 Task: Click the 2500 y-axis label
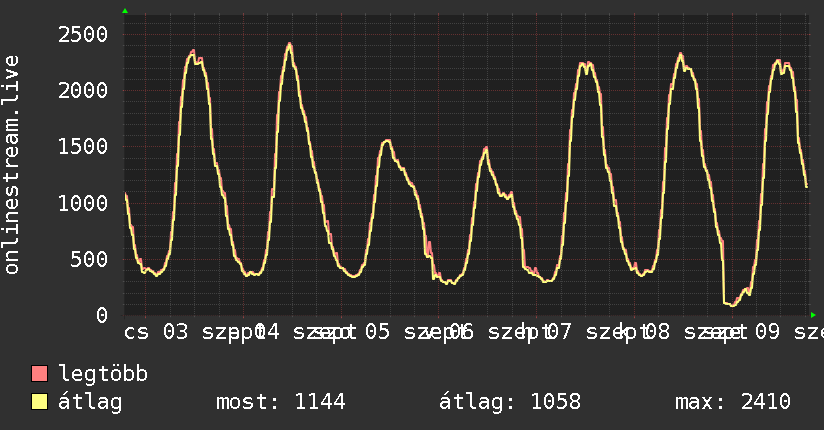83,35
